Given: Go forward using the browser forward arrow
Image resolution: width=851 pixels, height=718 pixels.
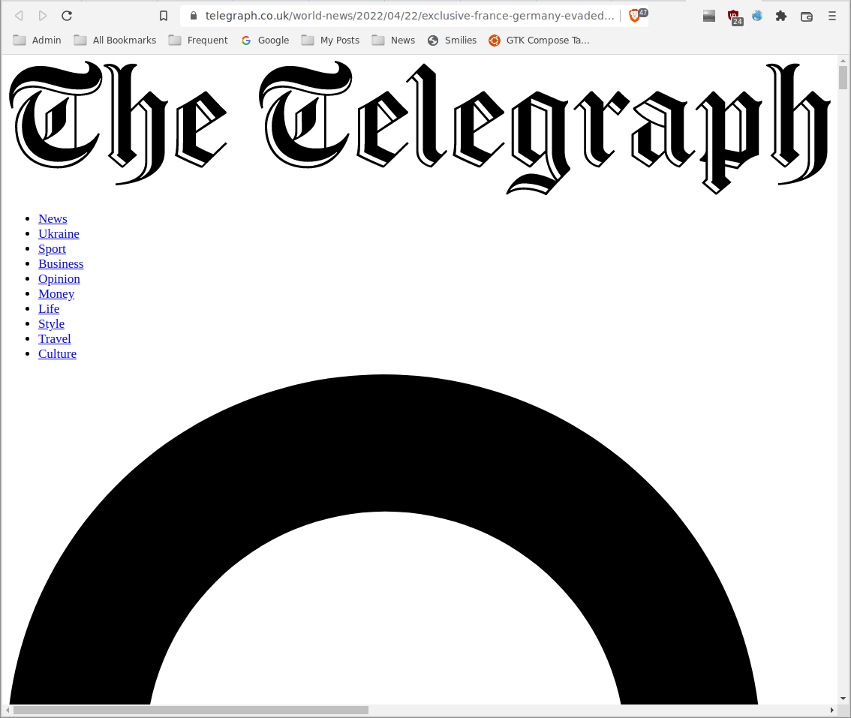Looking at the screenshot, I should point(42,16).
